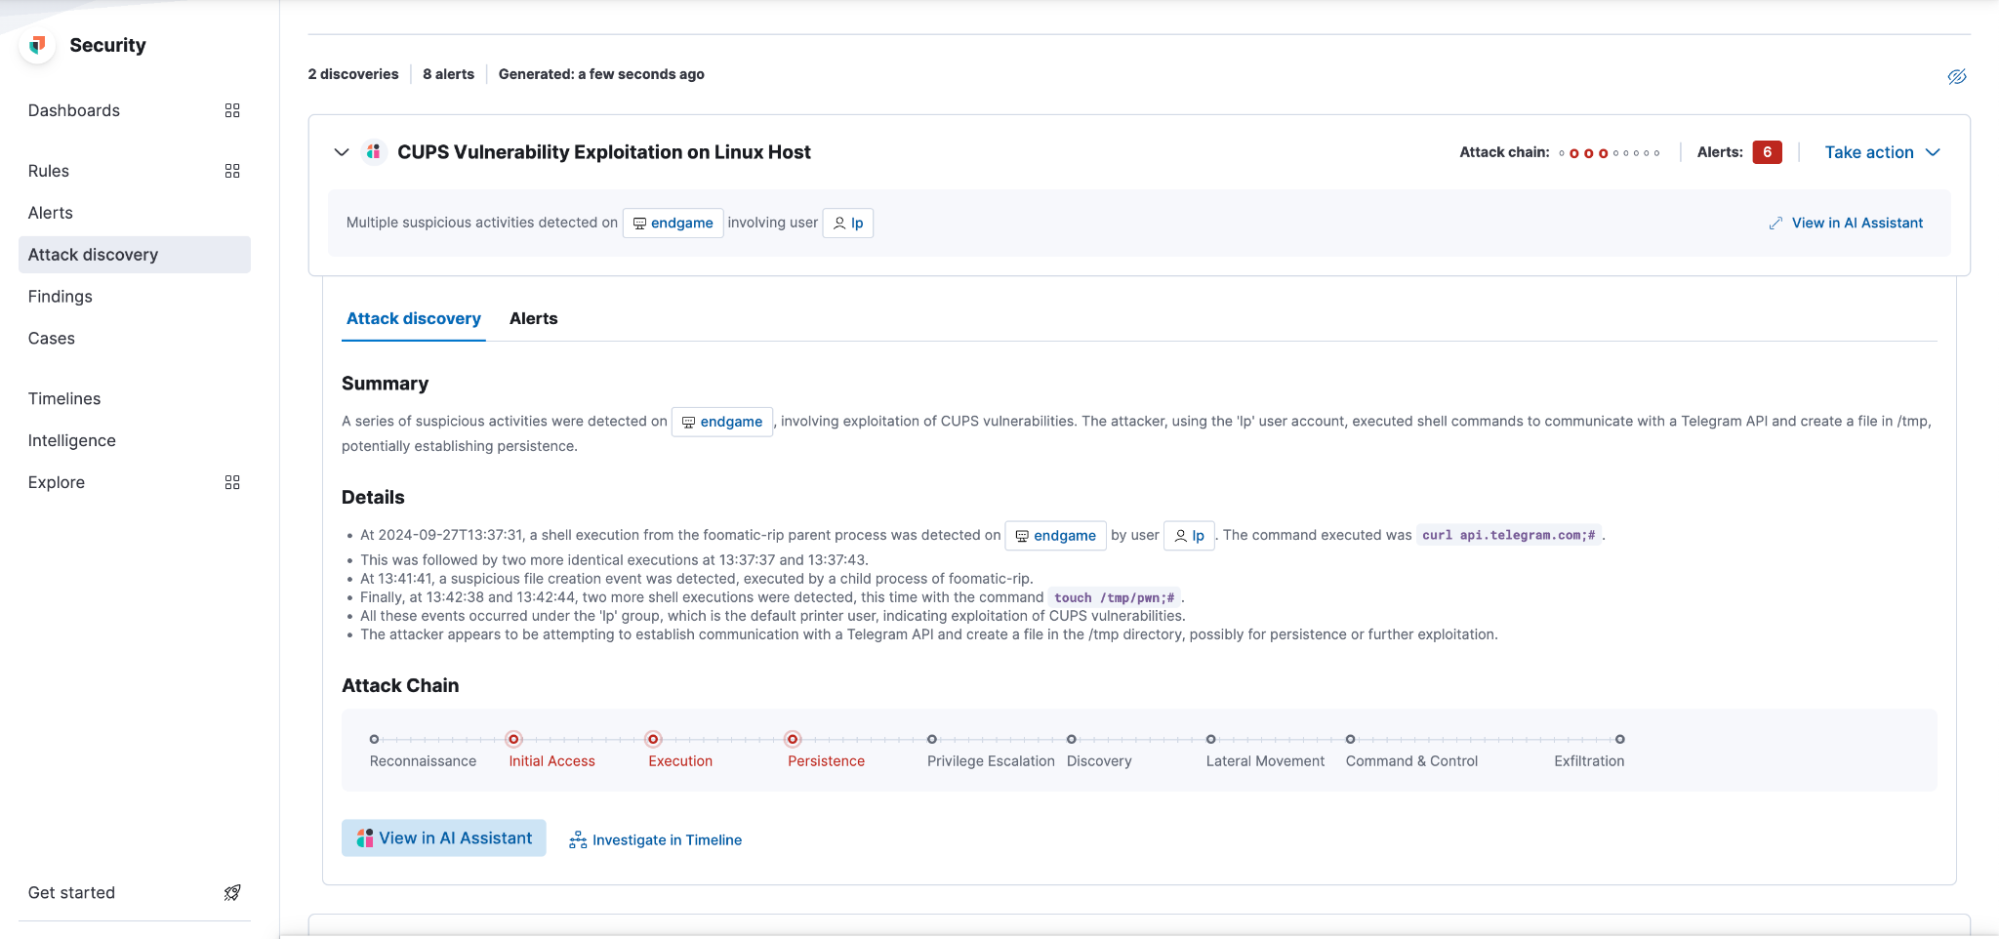
Task: Open Timelines from the sidebar
Action: (64, 399)
